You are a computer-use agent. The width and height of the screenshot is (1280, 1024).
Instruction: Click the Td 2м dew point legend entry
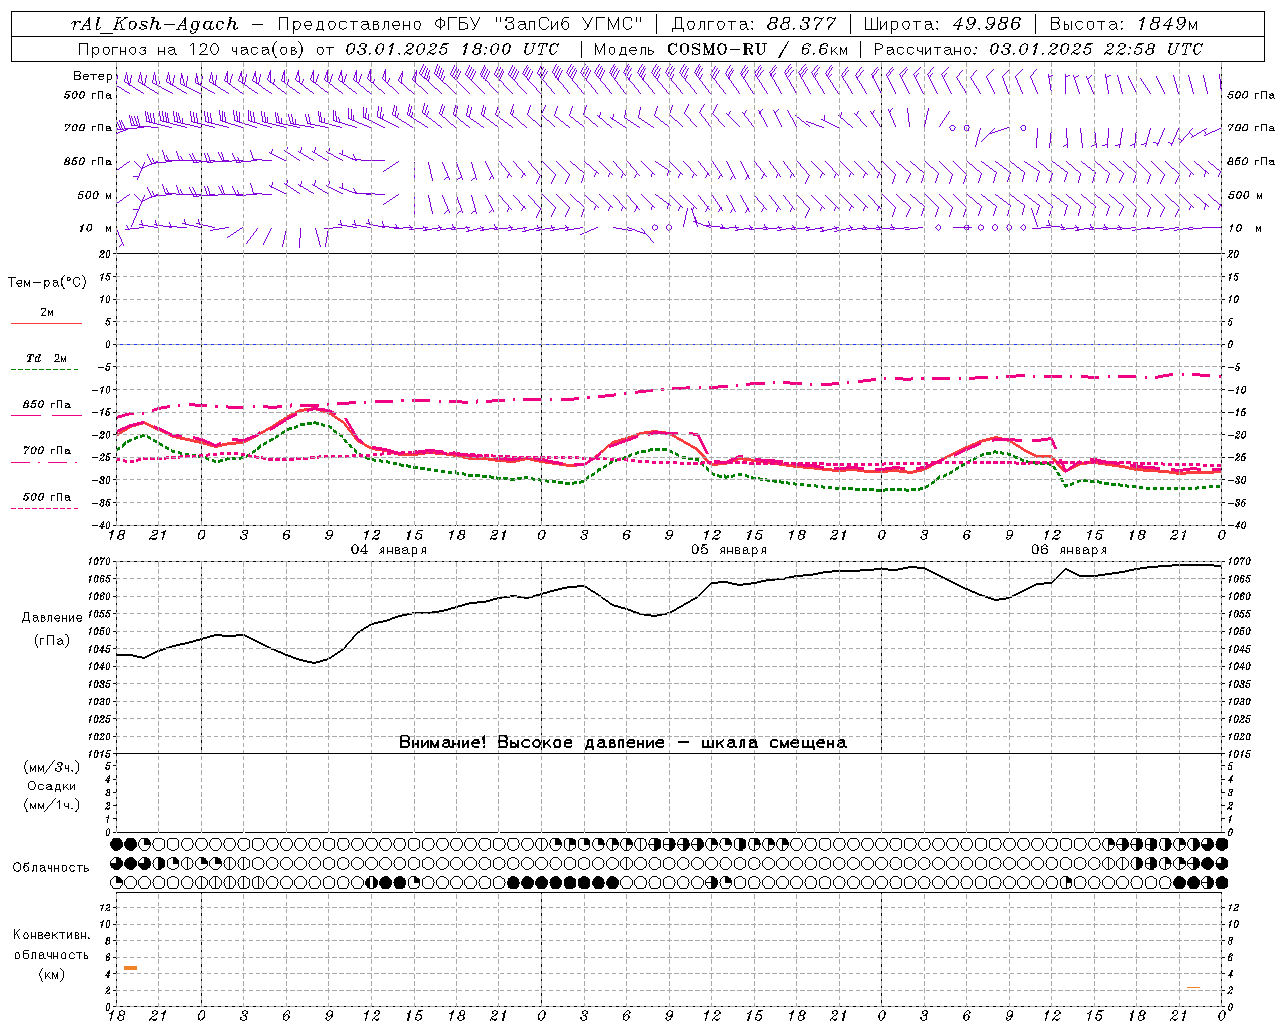(x=47, y=357)
